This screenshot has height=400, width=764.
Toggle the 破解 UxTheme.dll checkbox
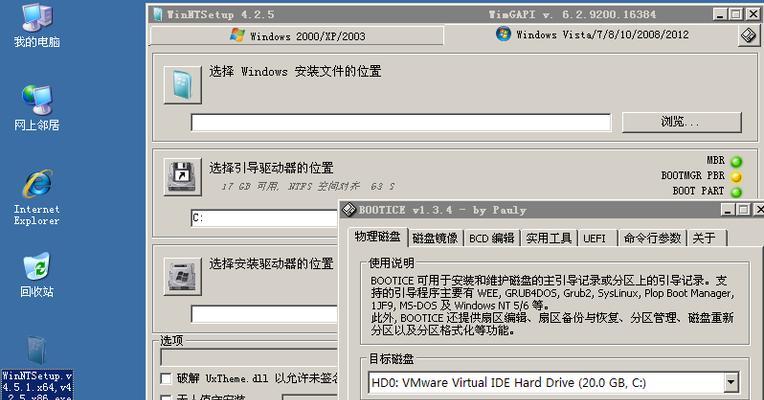(x=166, y=379)
